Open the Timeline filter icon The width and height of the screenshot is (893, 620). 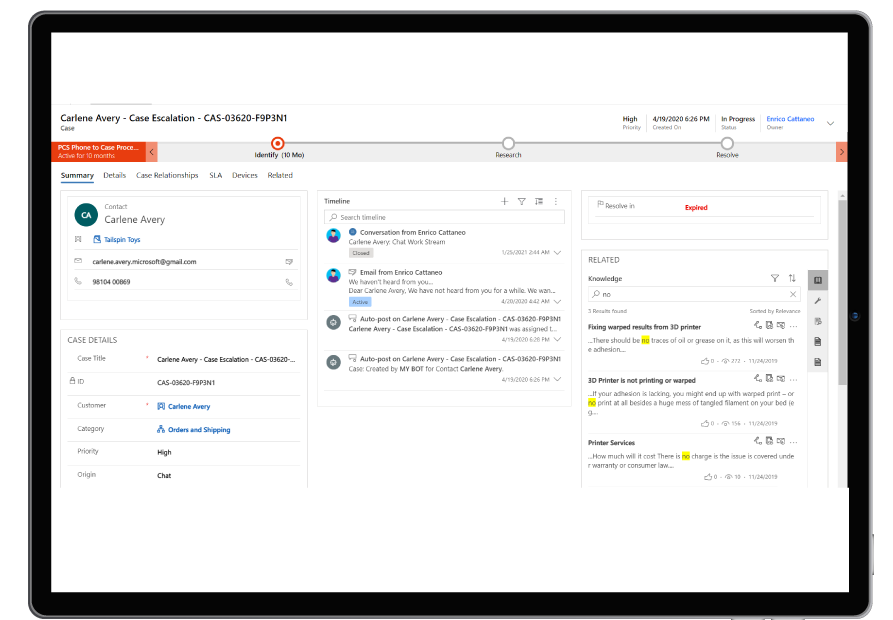pos(521,202)
